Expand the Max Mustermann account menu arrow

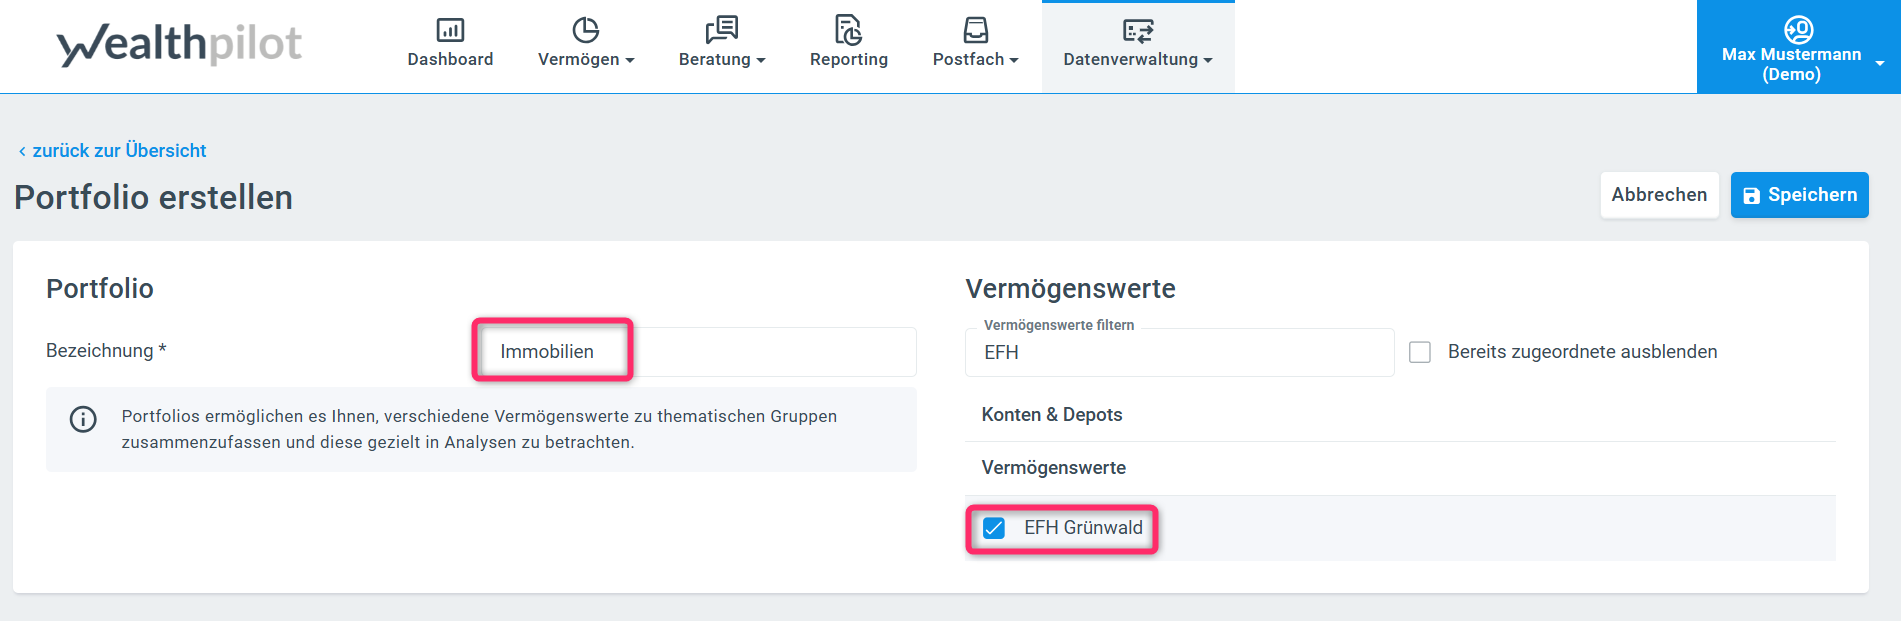pyautogui.click(x=1880, y=64)
